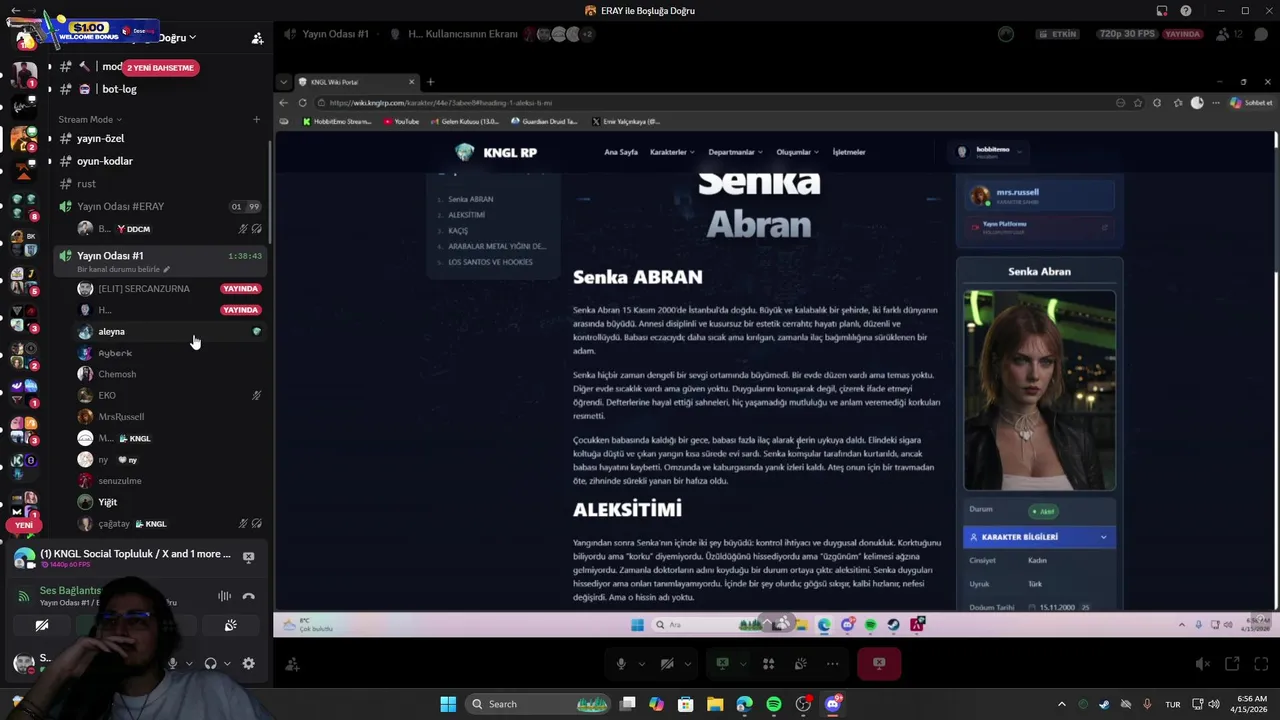Open camera options arrow in stream bar
Viewport: 1280px width, 720px height.
point(687,664)
